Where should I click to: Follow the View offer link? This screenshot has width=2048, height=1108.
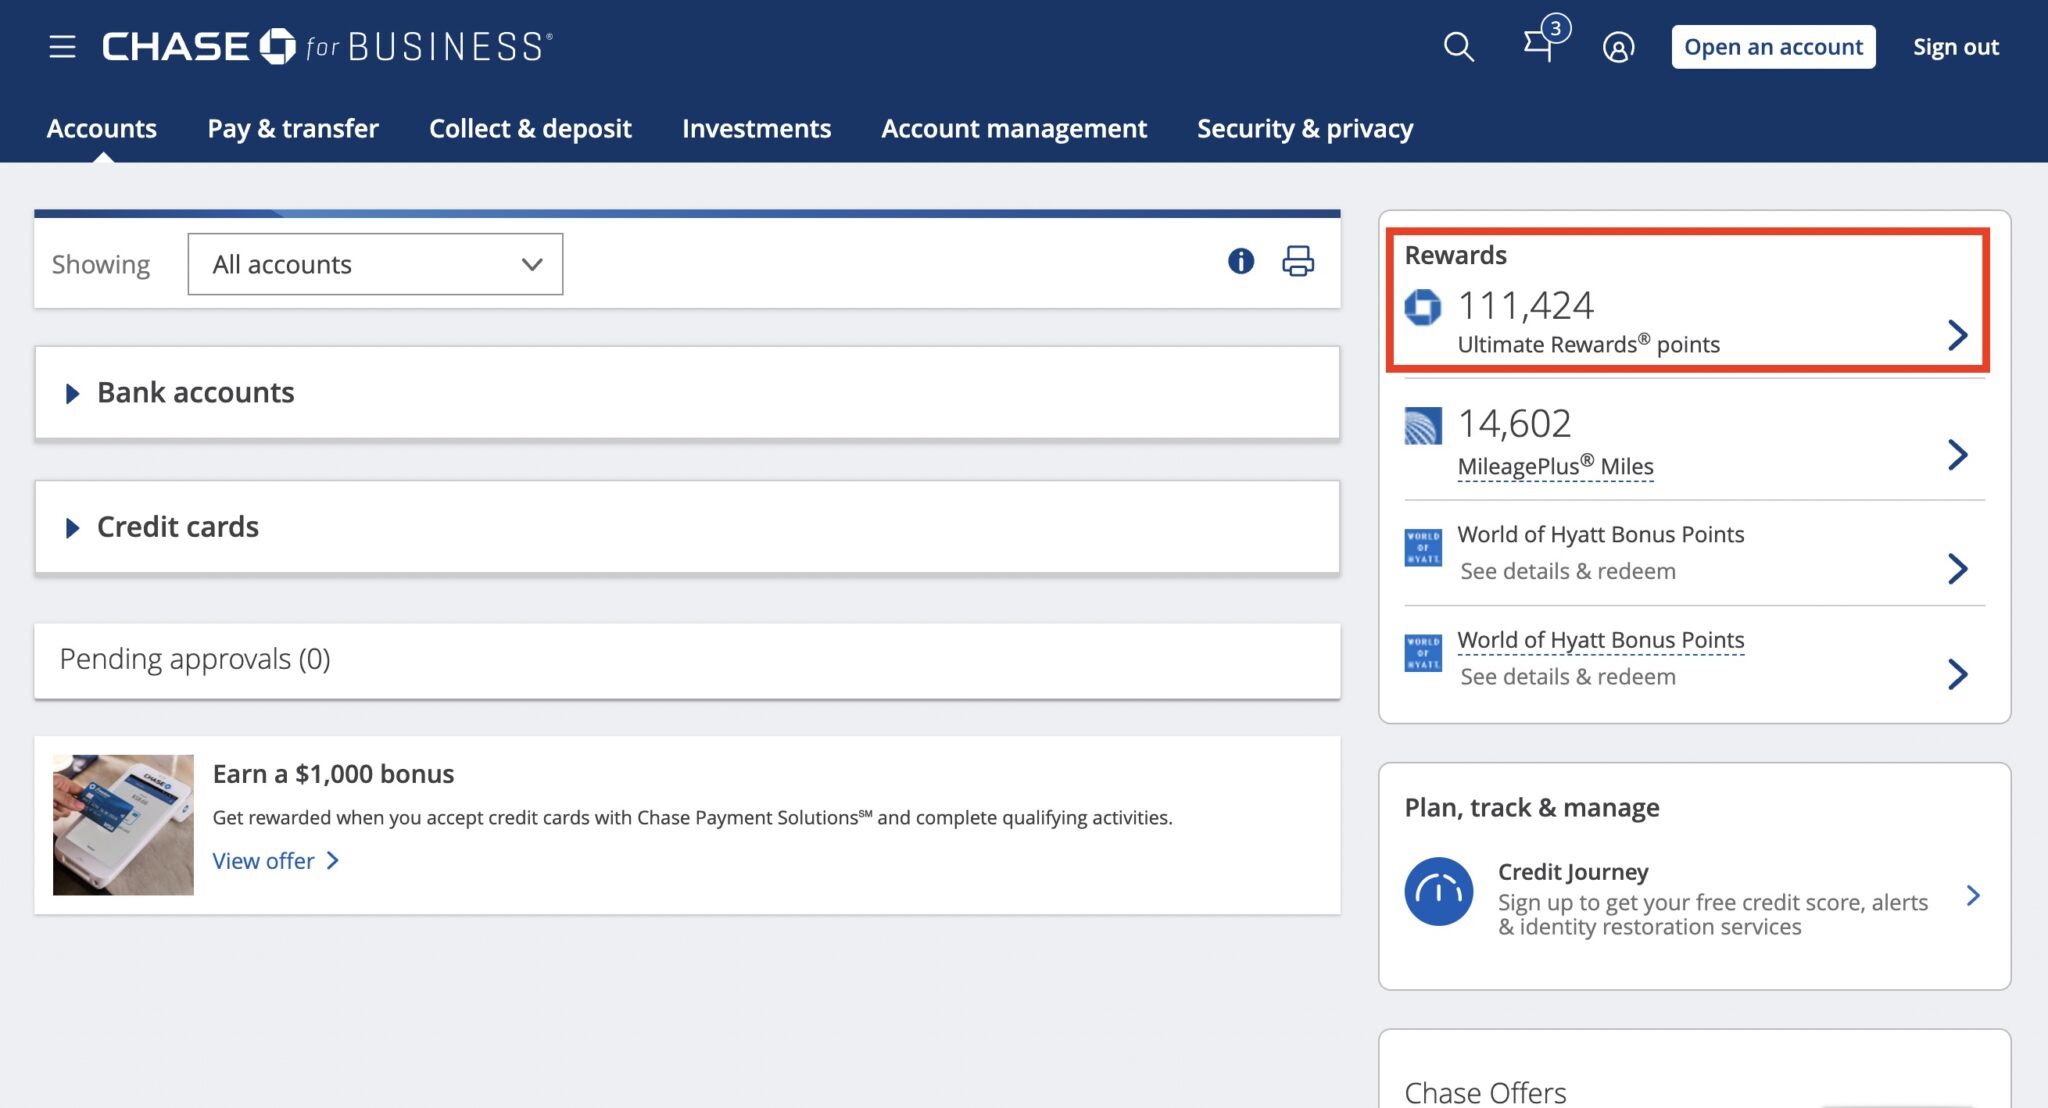[264, 860]
